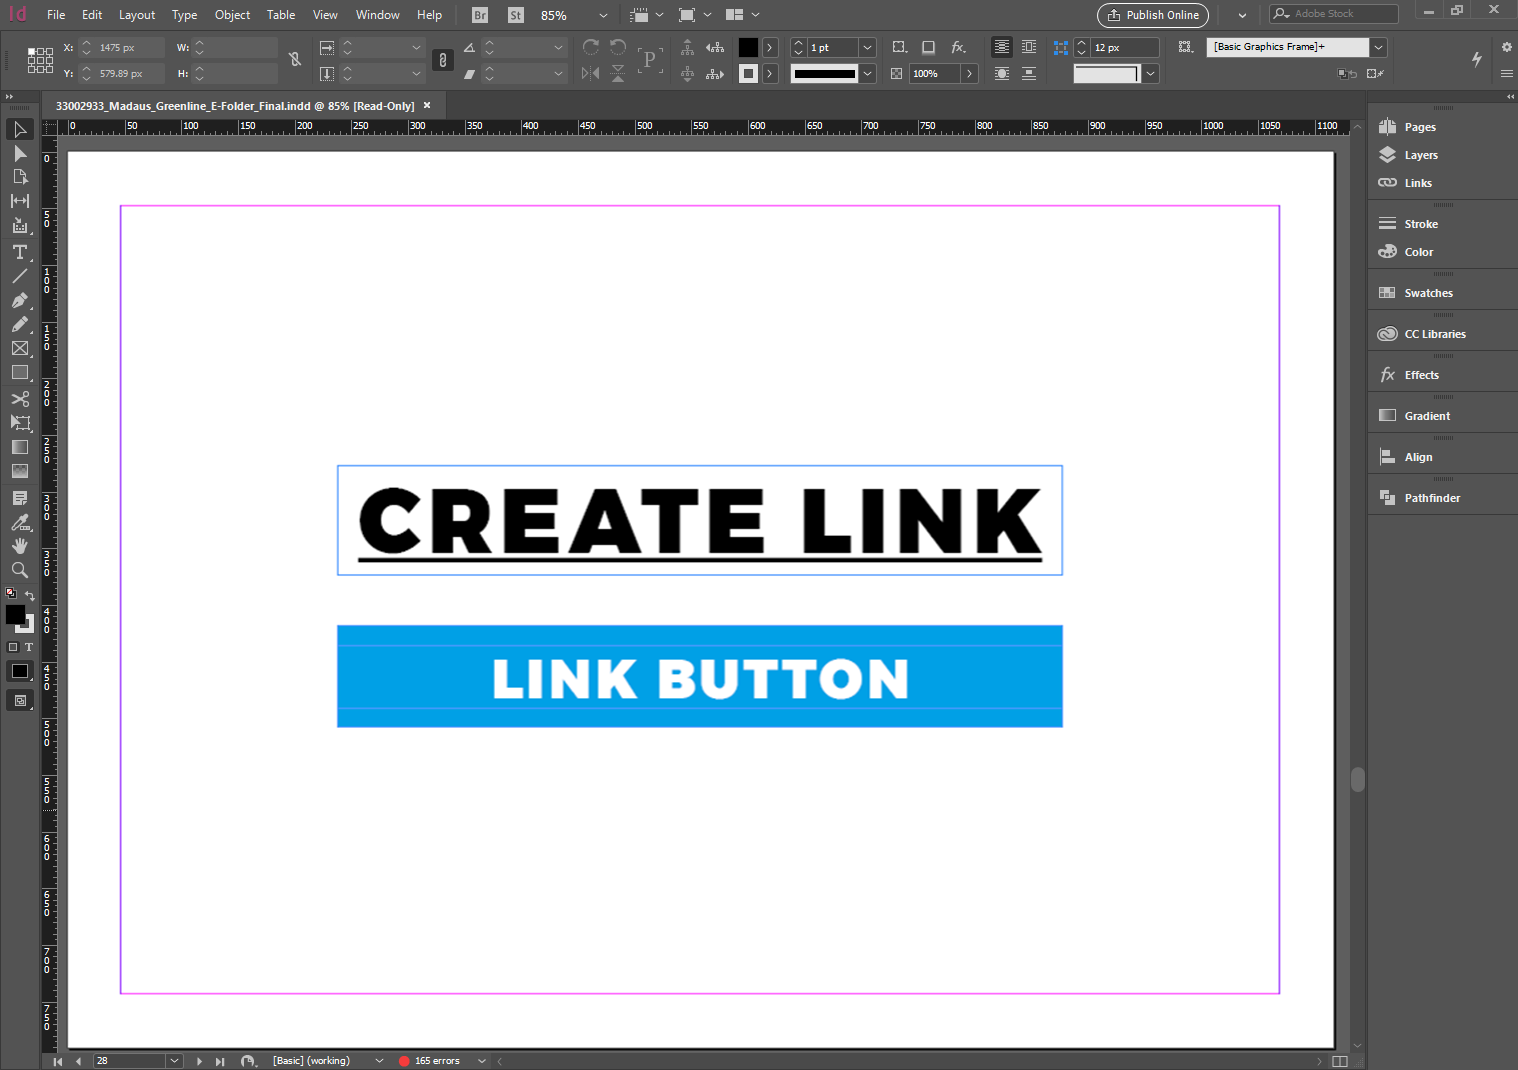Expand the stroke weight 1 pt dropdown
Image resolution: width=1518 pixels, height=1070 pixels.
click(x=868, y=47)
